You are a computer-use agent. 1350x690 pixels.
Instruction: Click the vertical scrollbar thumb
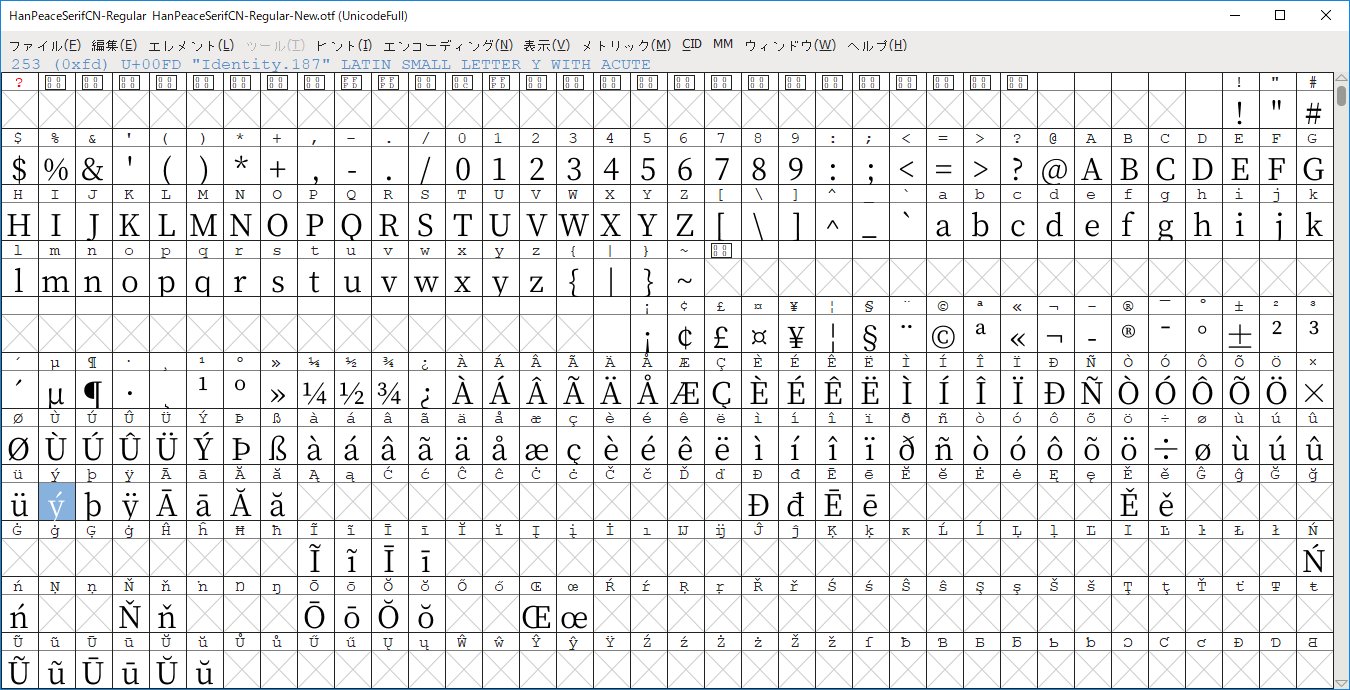[1341, 96]
